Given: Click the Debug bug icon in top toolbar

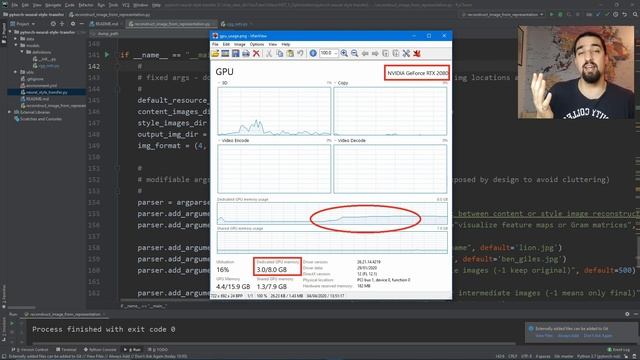Looking at the screenshot, I should tap(560, 14).
